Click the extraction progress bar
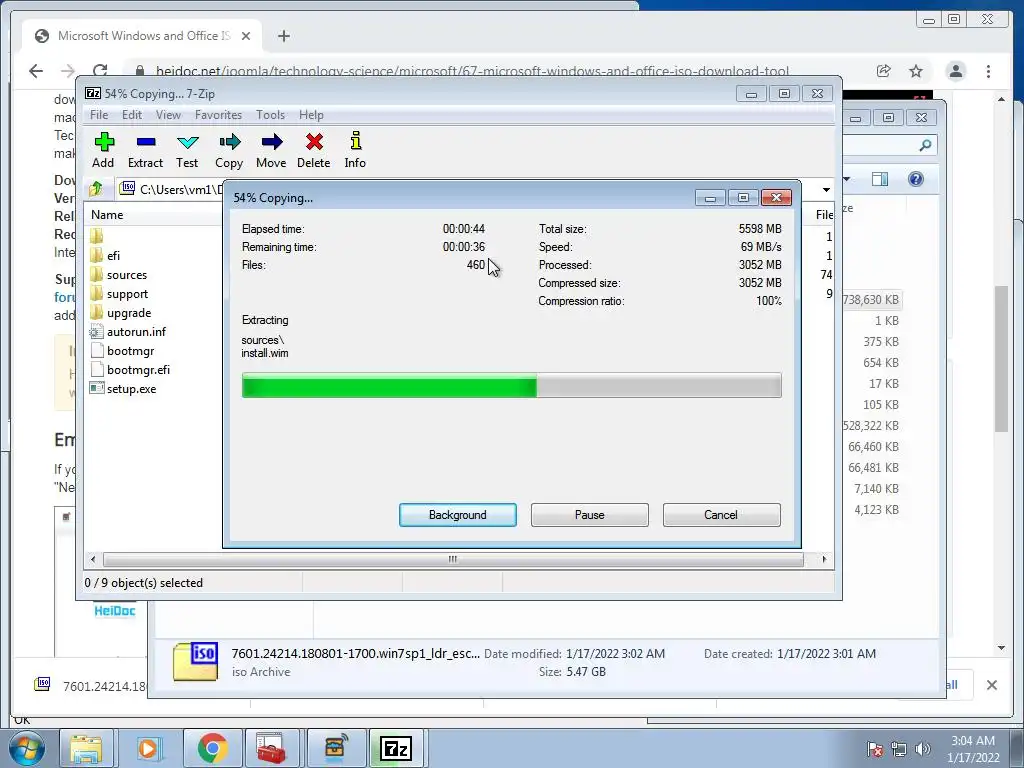Screen dimensions: 1024x768 [511, 385]
